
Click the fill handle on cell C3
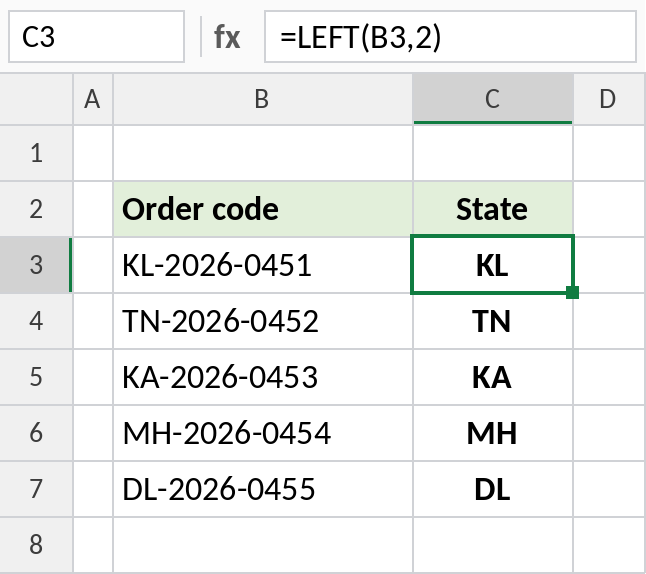573,293
